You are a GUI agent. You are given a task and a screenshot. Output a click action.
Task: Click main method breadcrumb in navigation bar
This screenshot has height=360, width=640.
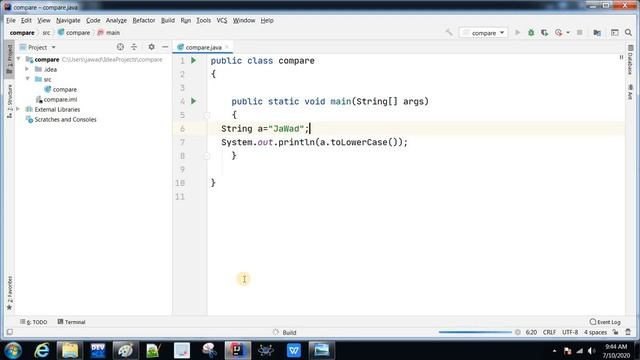point(109,32)
